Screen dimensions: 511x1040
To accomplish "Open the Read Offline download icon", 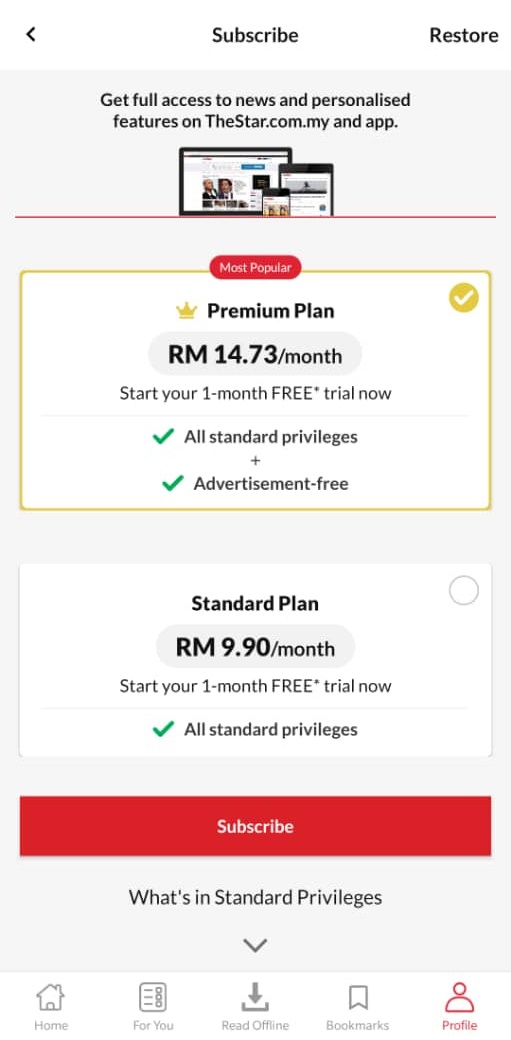I will point(255,997).
